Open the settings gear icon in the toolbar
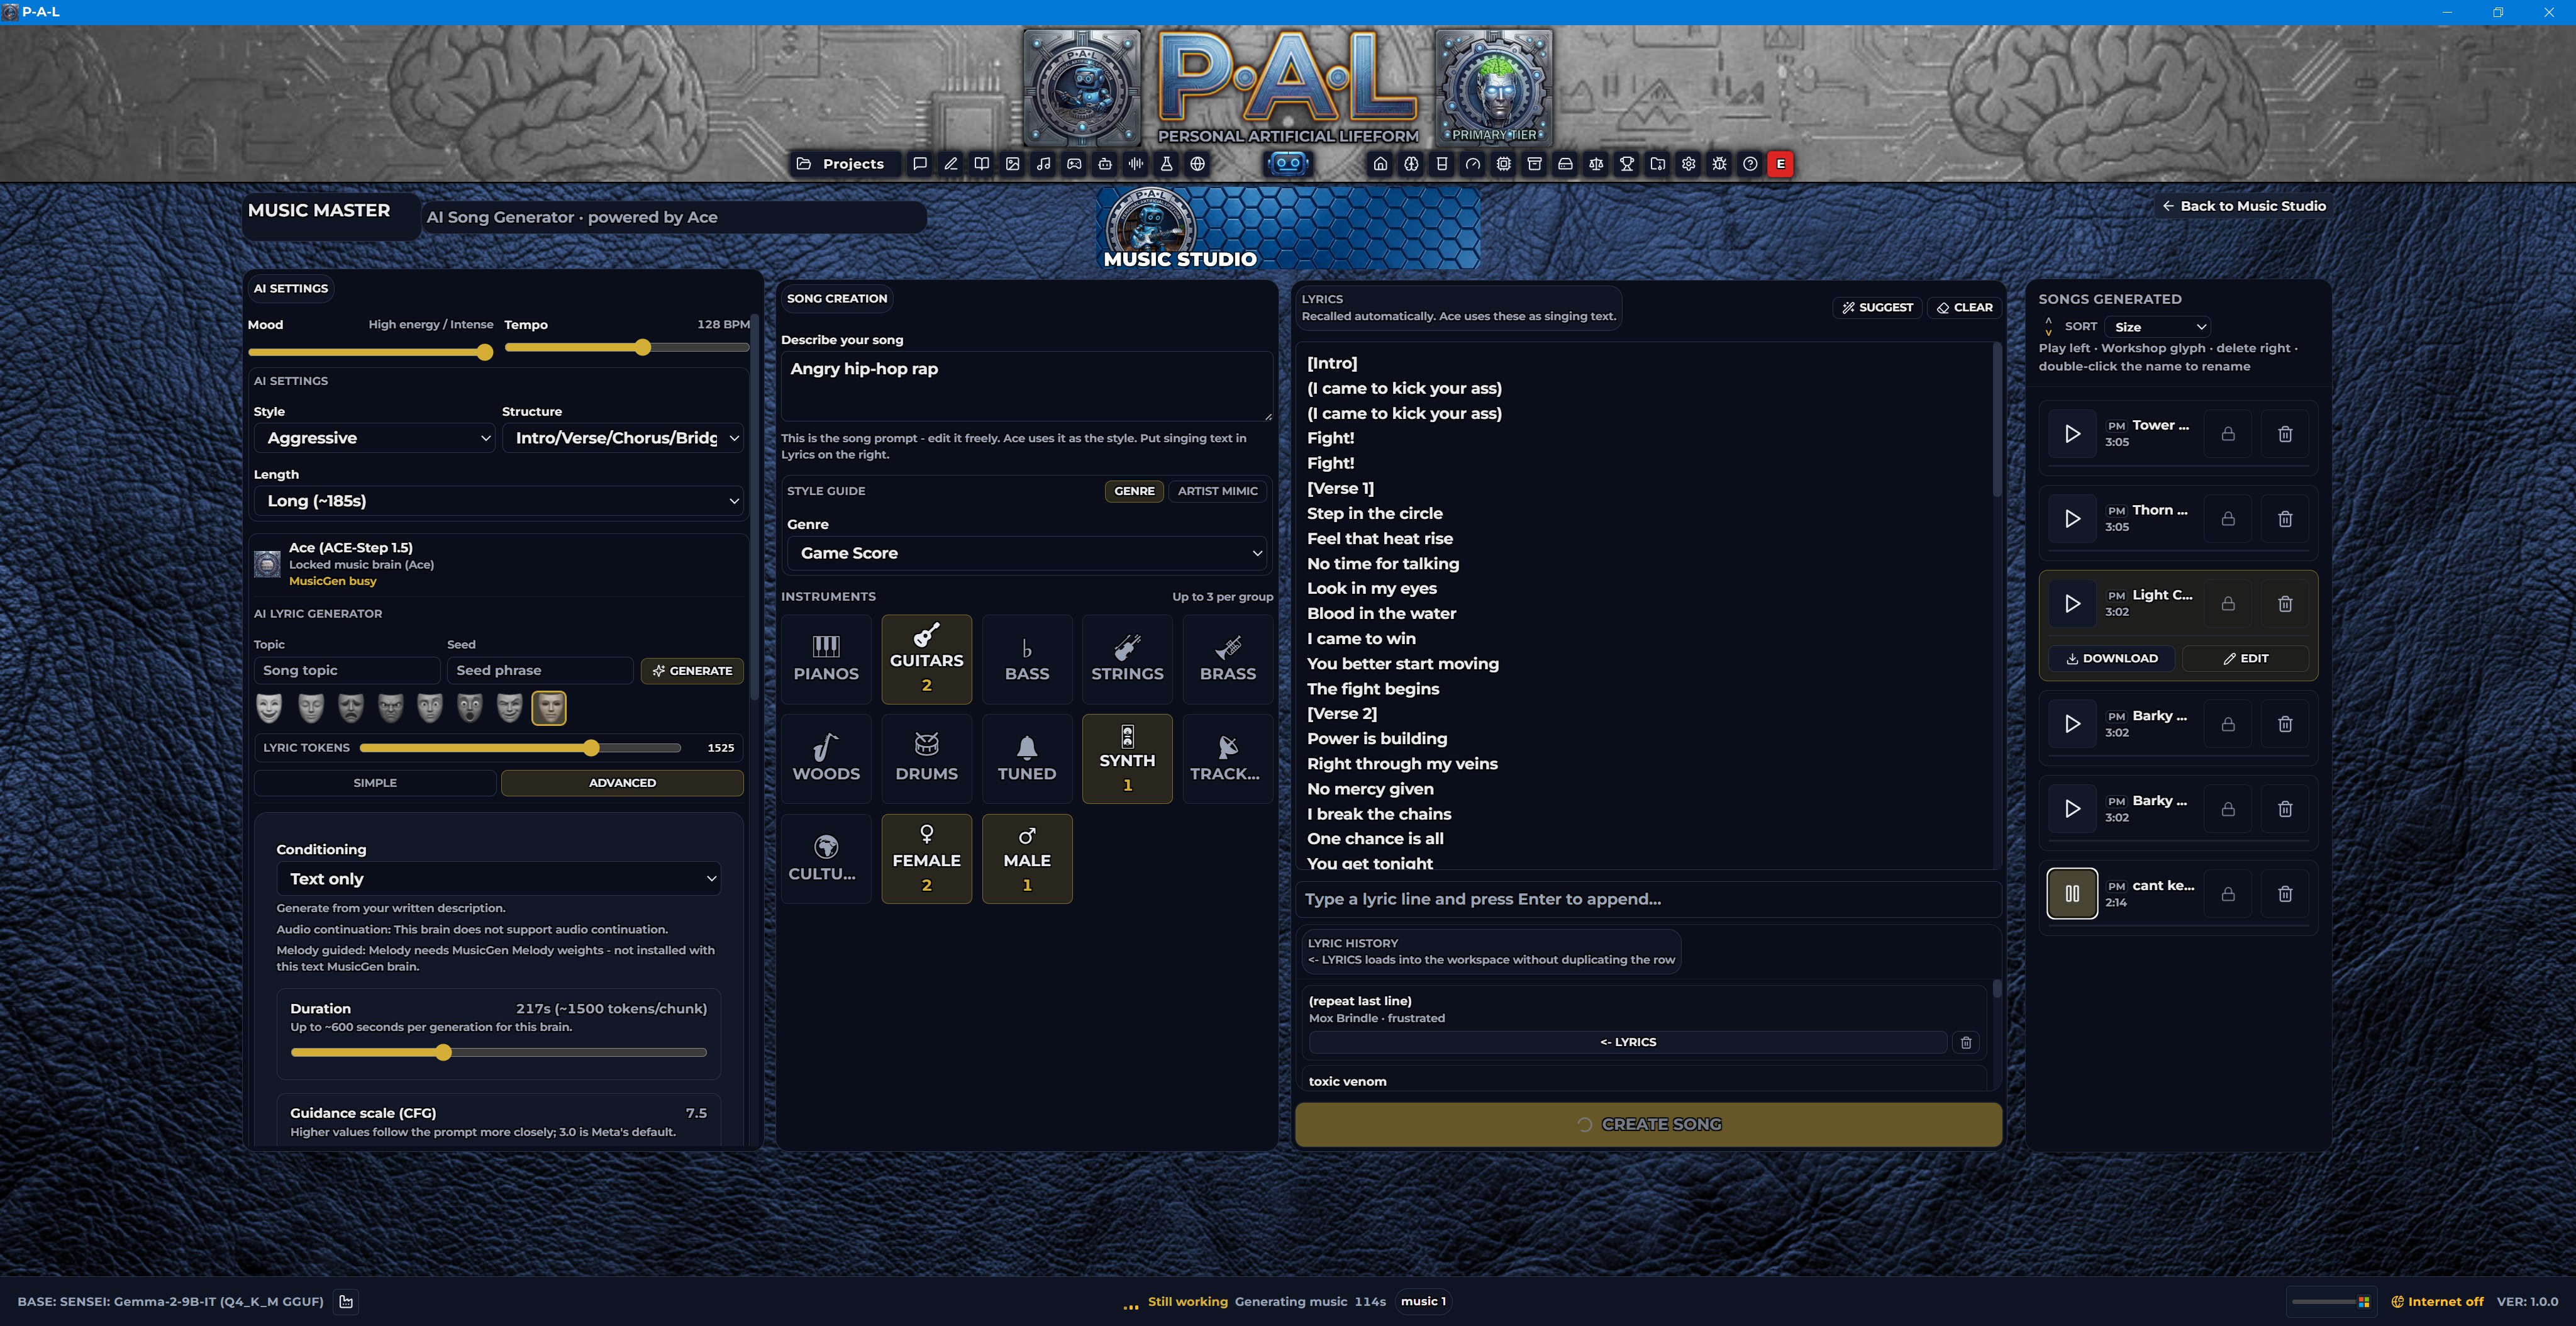The height and width of the screenshot is (1326, 2576). [x=1689, y=164]
